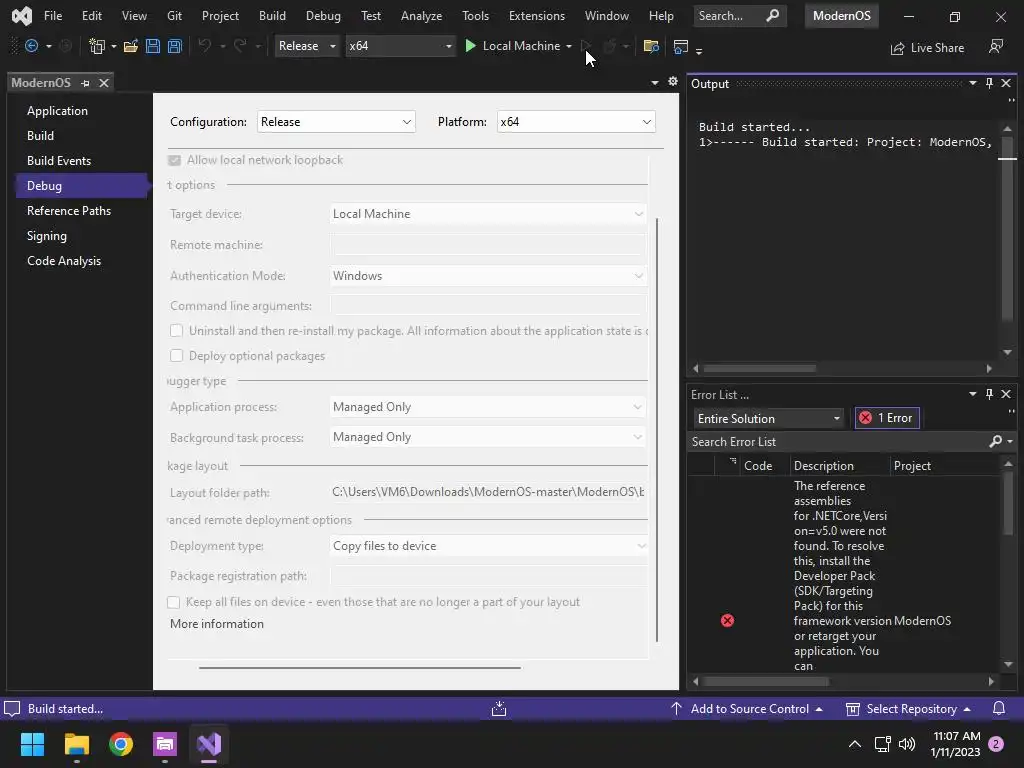Open the Analyze menu
The height and width of the screenshot is (768, 1024).
pos(421,16)
